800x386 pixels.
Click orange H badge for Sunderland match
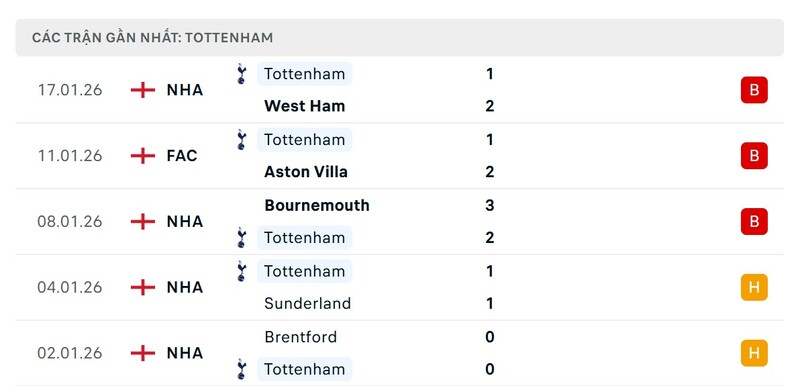754,287
